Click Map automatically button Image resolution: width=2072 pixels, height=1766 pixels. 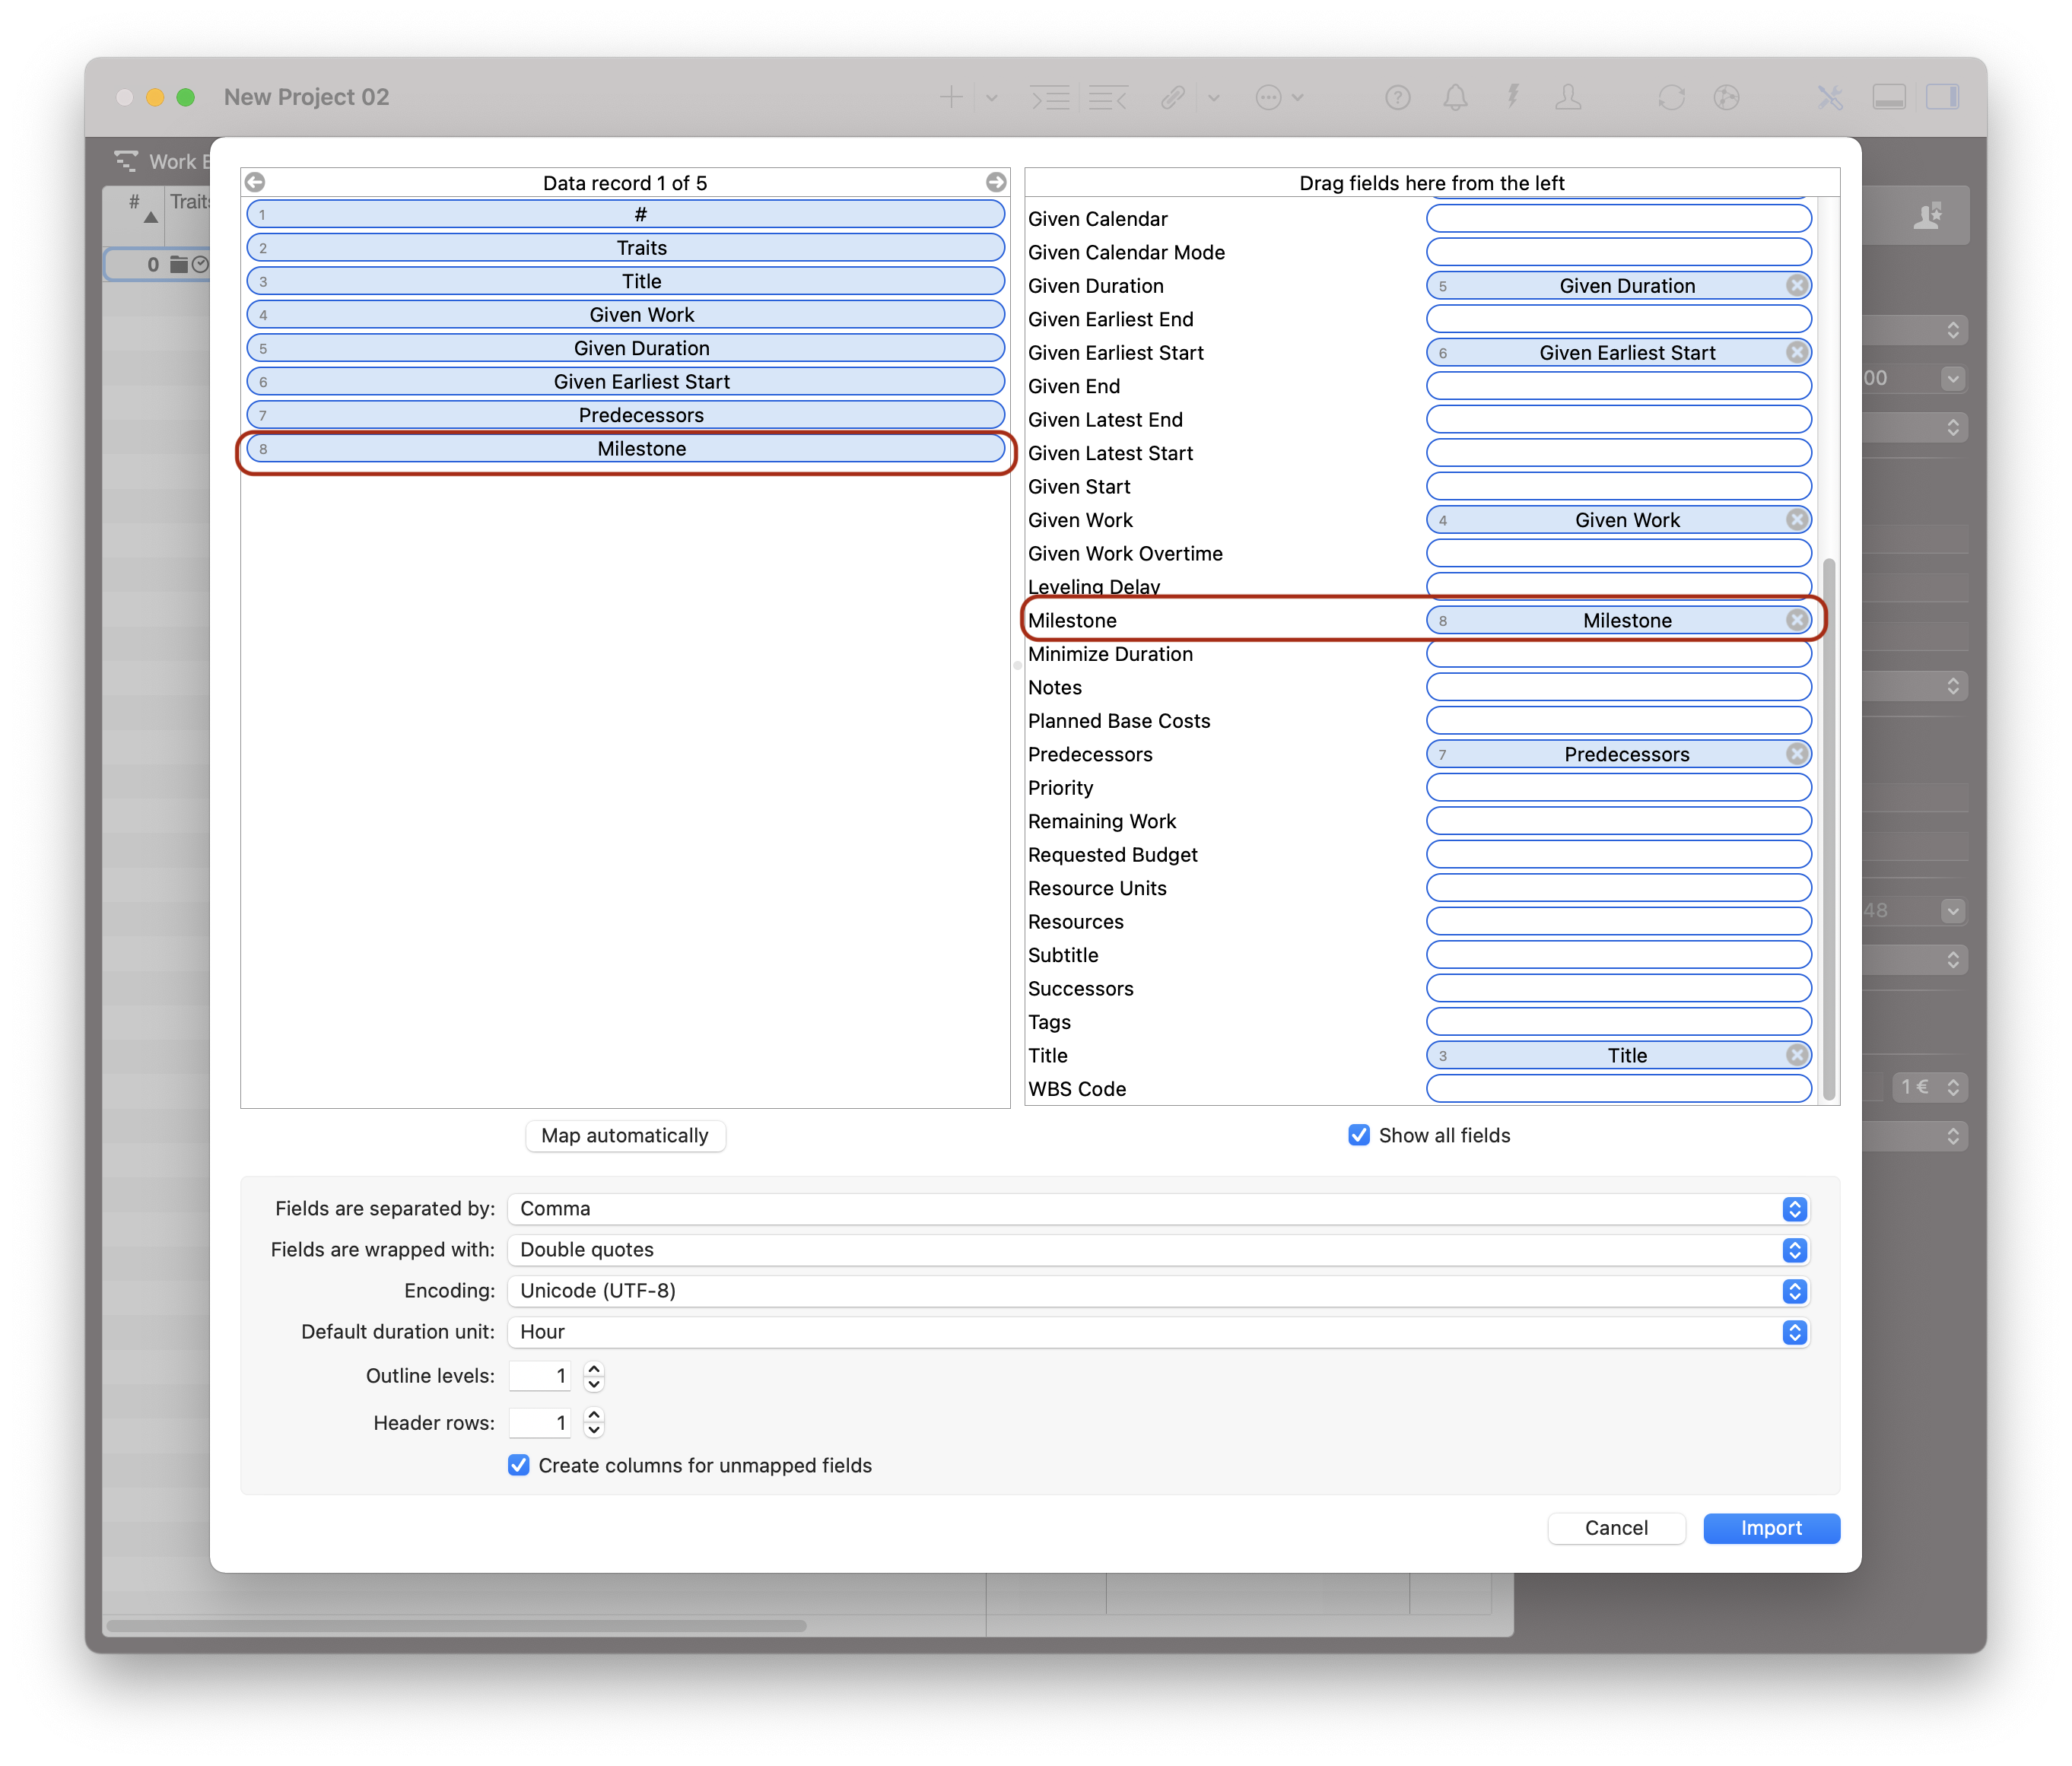pyautogui.click(x=625, y=1135)
